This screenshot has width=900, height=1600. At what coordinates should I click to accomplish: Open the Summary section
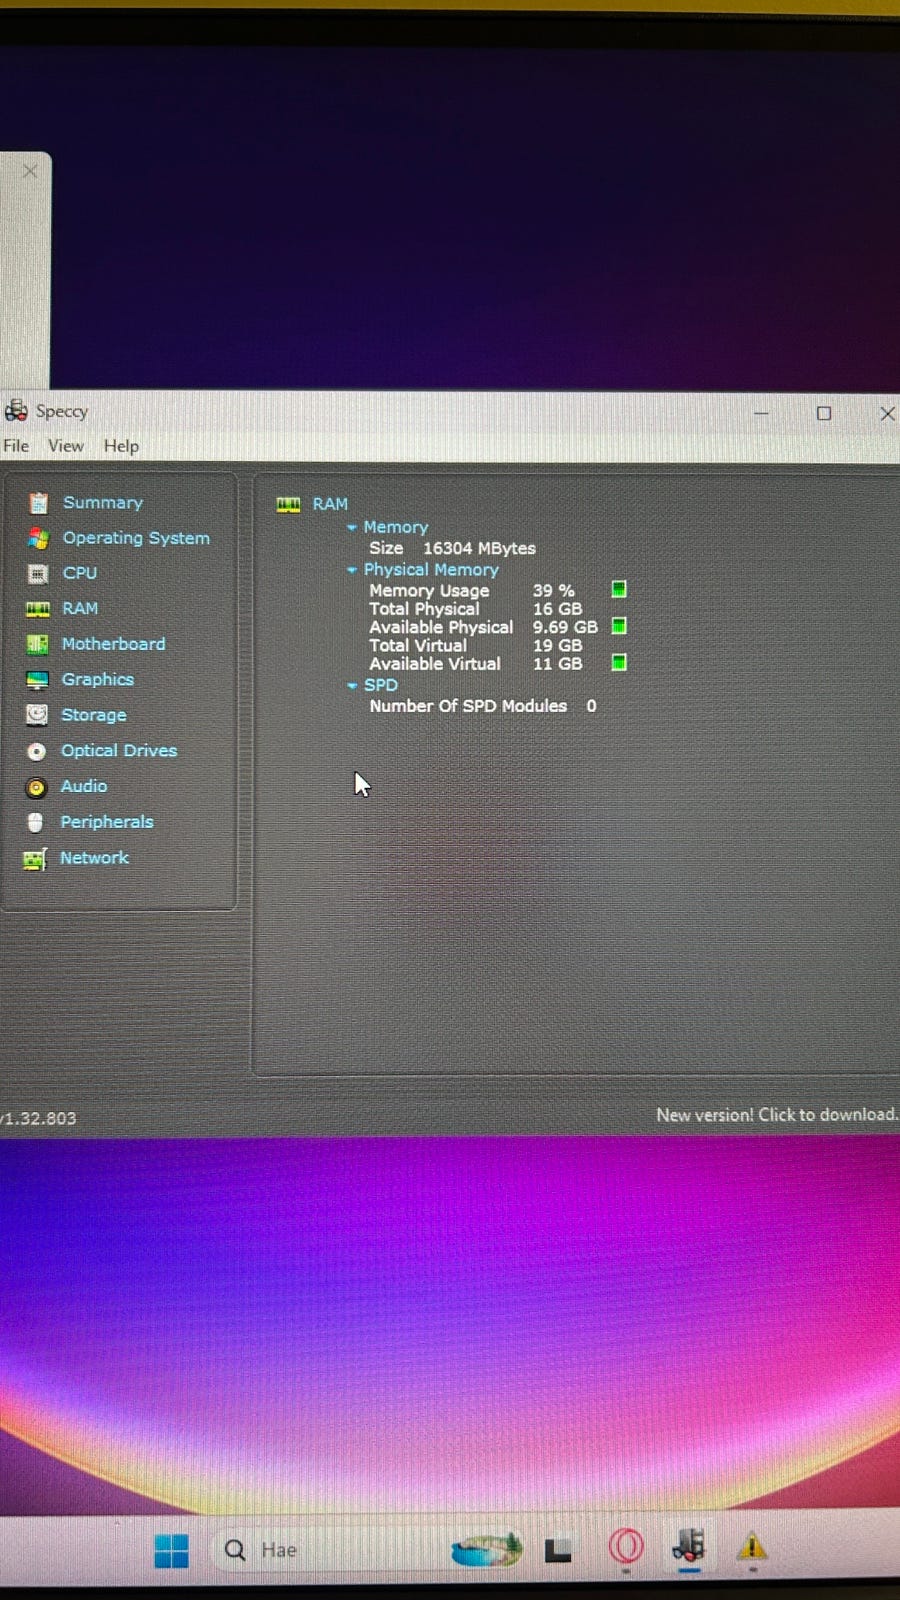point(103,502)
